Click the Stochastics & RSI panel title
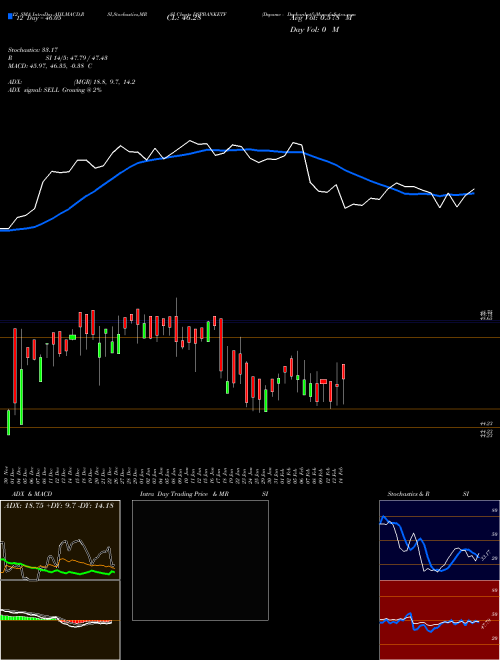 [x=428, y=494]
